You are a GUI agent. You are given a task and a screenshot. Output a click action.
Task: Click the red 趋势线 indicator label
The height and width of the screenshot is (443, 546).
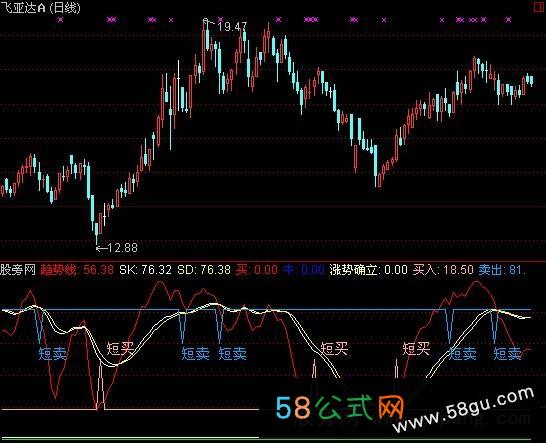pos(58,270)
